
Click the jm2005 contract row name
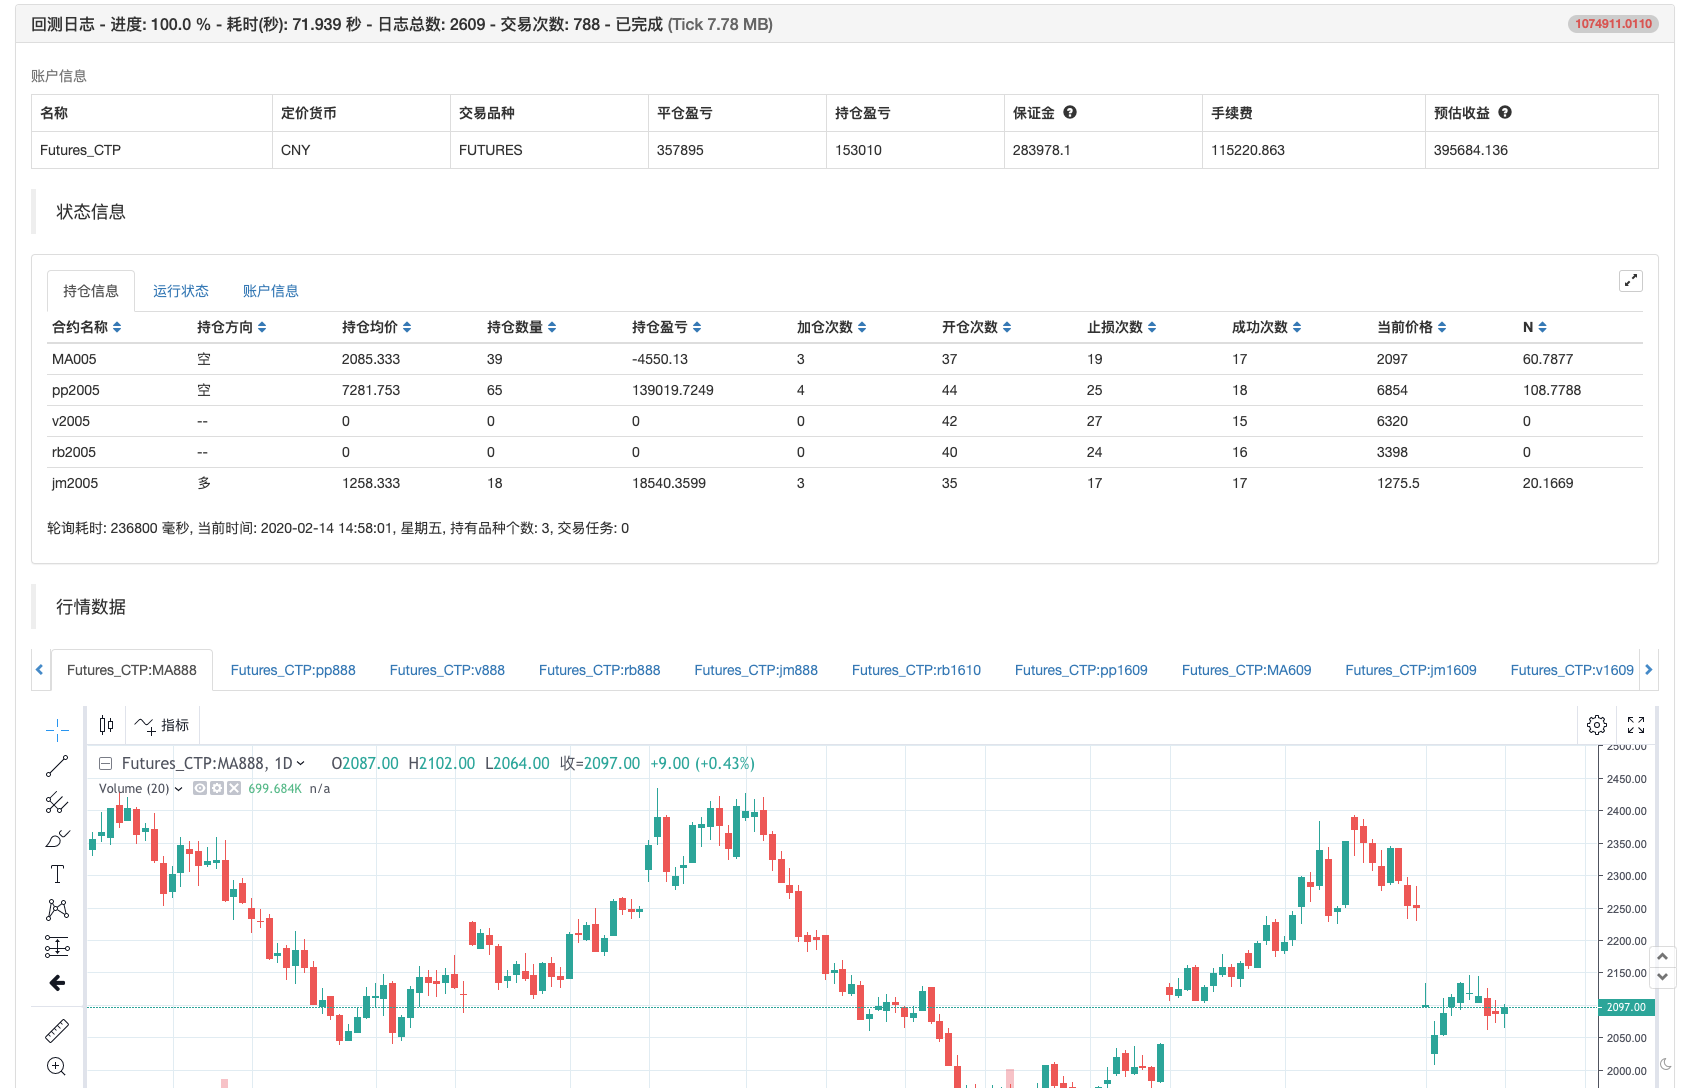point(75,483)
